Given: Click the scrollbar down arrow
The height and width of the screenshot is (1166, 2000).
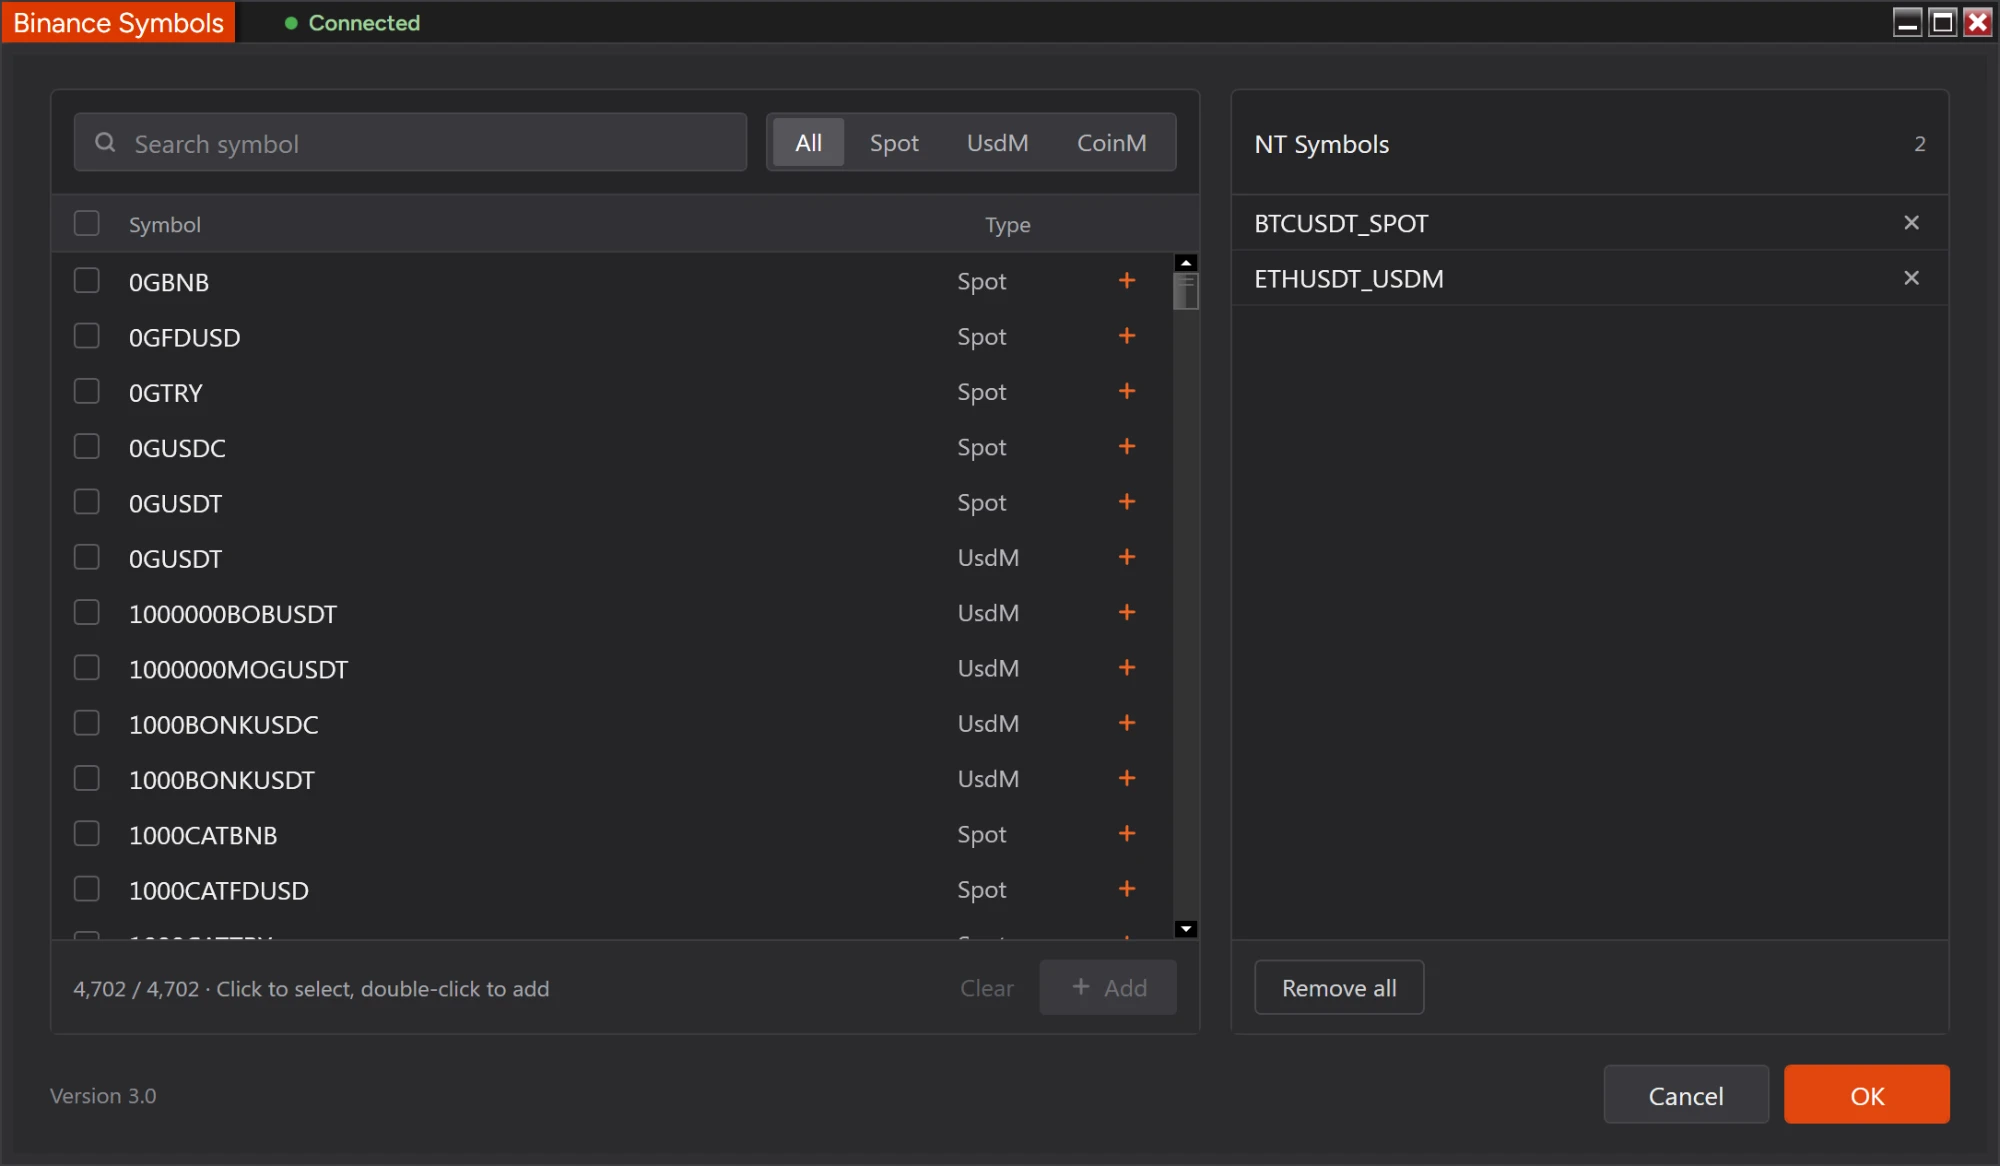Looking at the screenshot, I should 1186,929.
